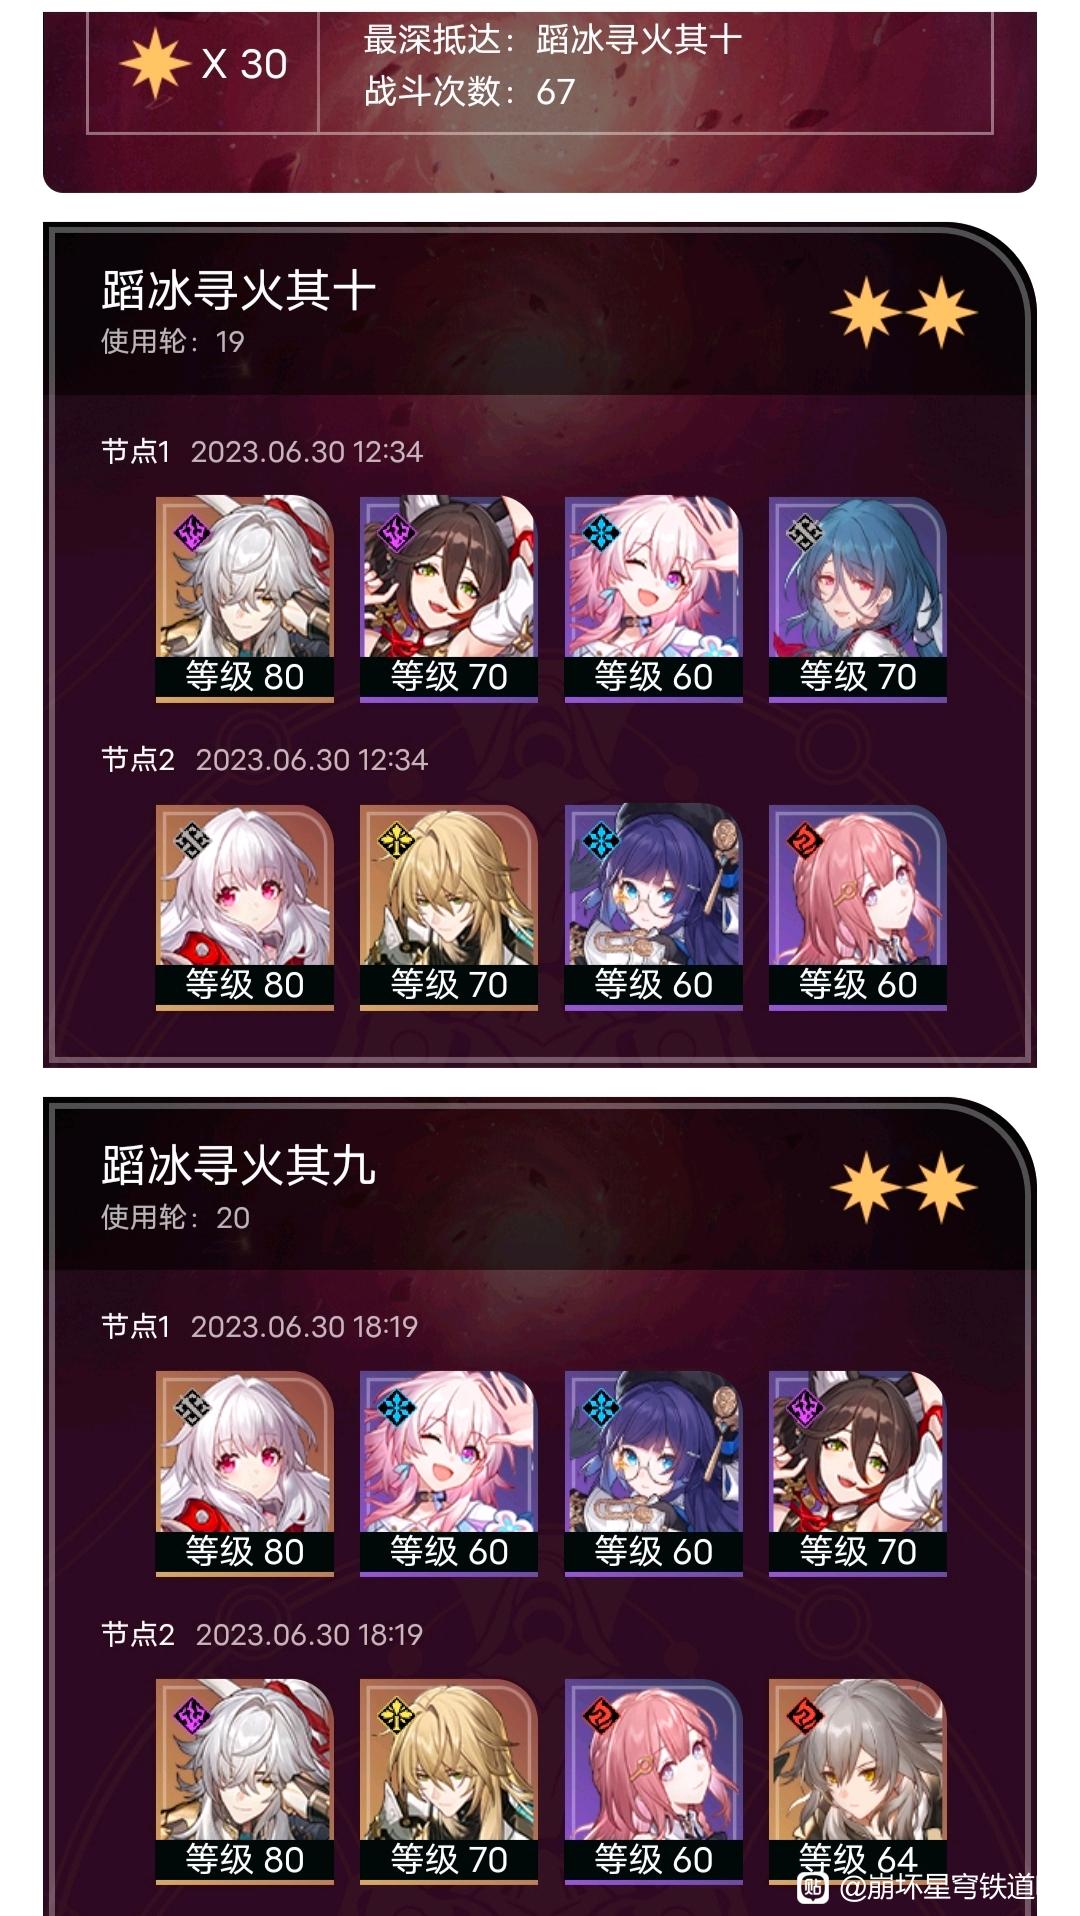Tap the fire element icon on the 其十 节点2 pink-haired girl
The width and height of the screenshot is (1080, 1916).
(805, 840)
